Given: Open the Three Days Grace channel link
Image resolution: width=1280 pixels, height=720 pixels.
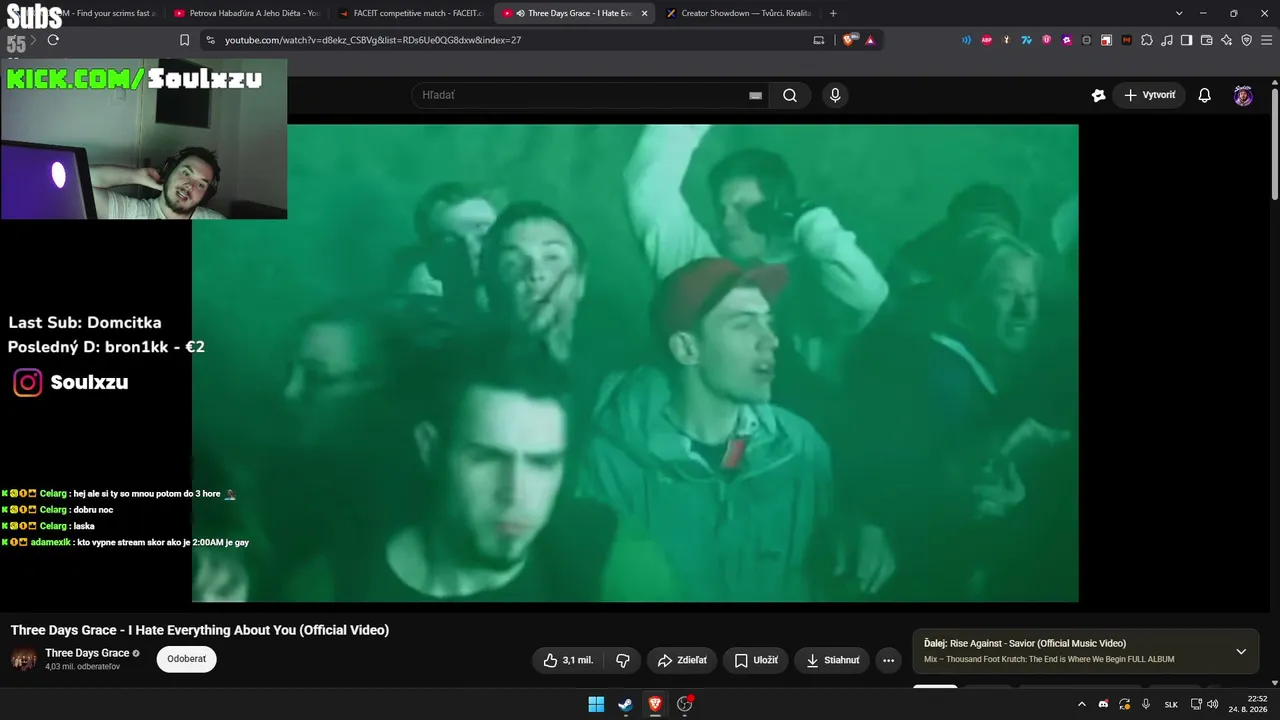Looking at the screenshot, I should click(x=87, y=653).
